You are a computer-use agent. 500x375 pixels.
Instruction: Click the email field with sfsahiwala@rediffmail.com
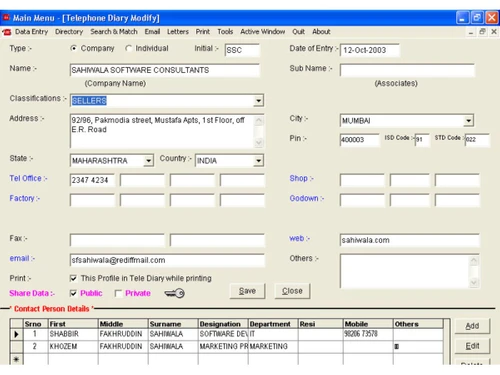point(167,260)
